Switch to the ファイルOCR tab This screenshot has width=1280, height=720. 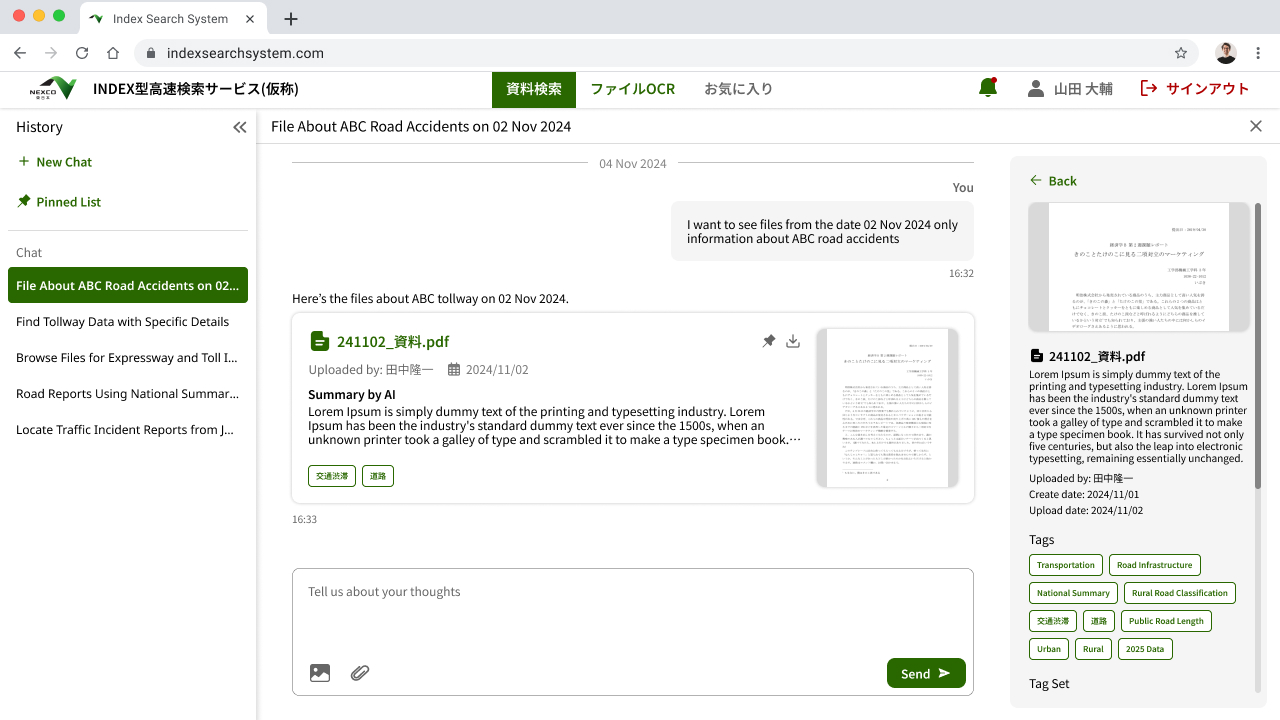pos(632,89)
